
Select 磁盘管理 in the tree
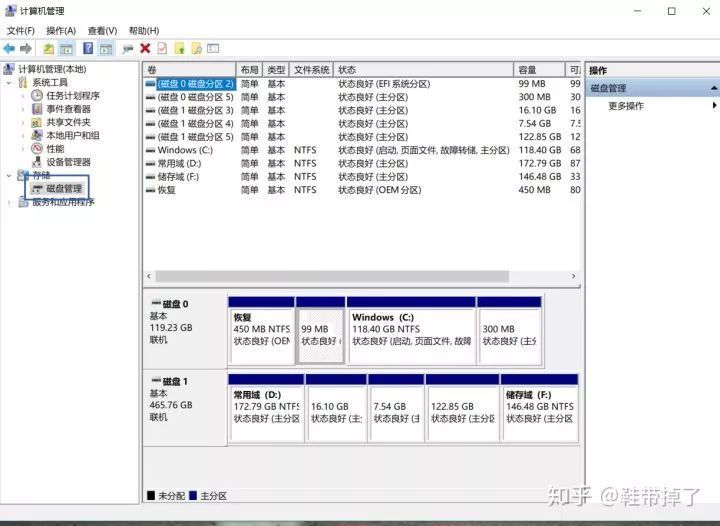pos(64,189)
